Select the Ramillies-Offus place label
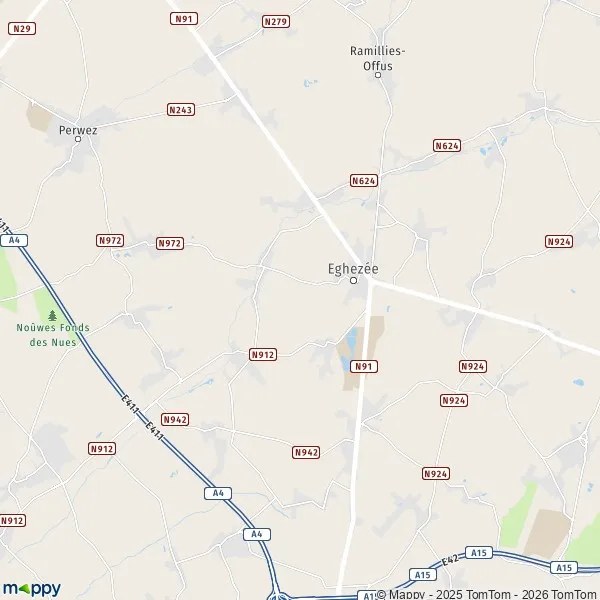 pos(378,58)
